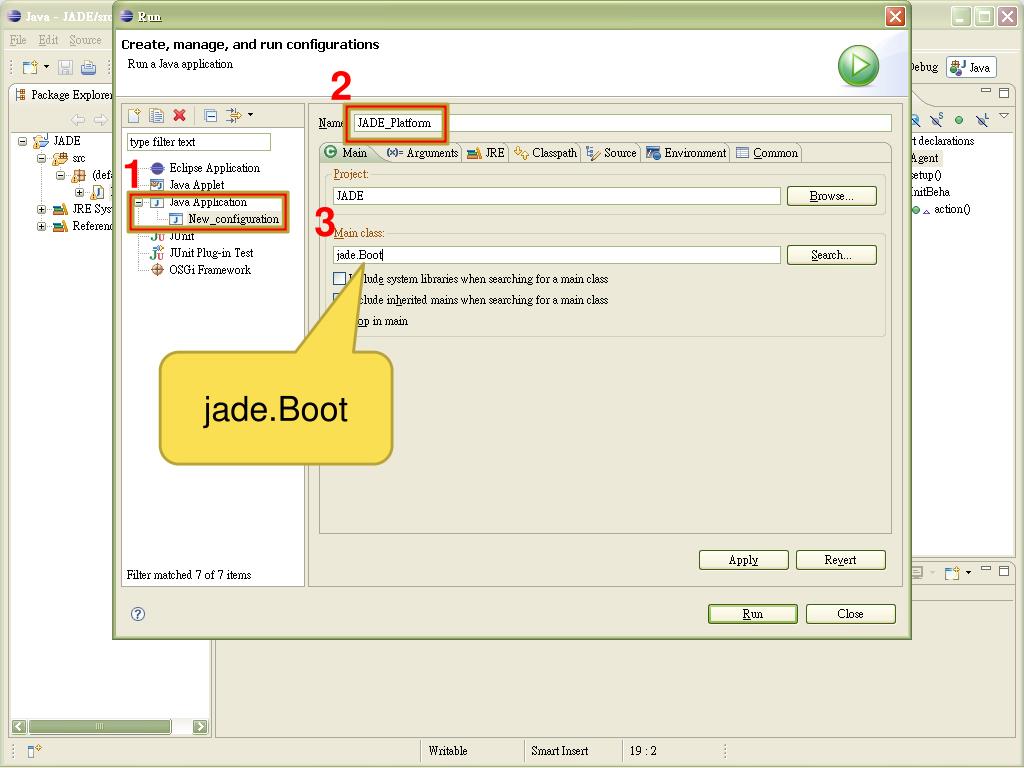
Task: Click the Project field containing JADE
Action: click(556, 196)
